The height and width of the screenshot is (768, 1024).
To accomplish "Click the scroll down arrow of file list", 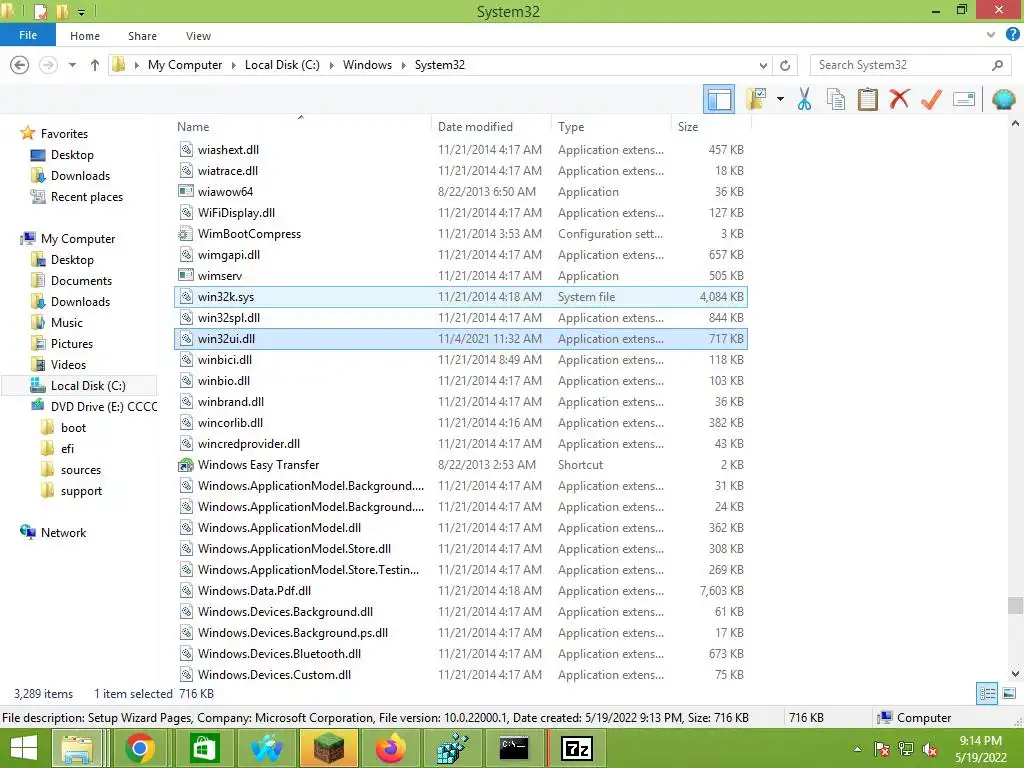I will (x=1015, y=673).
